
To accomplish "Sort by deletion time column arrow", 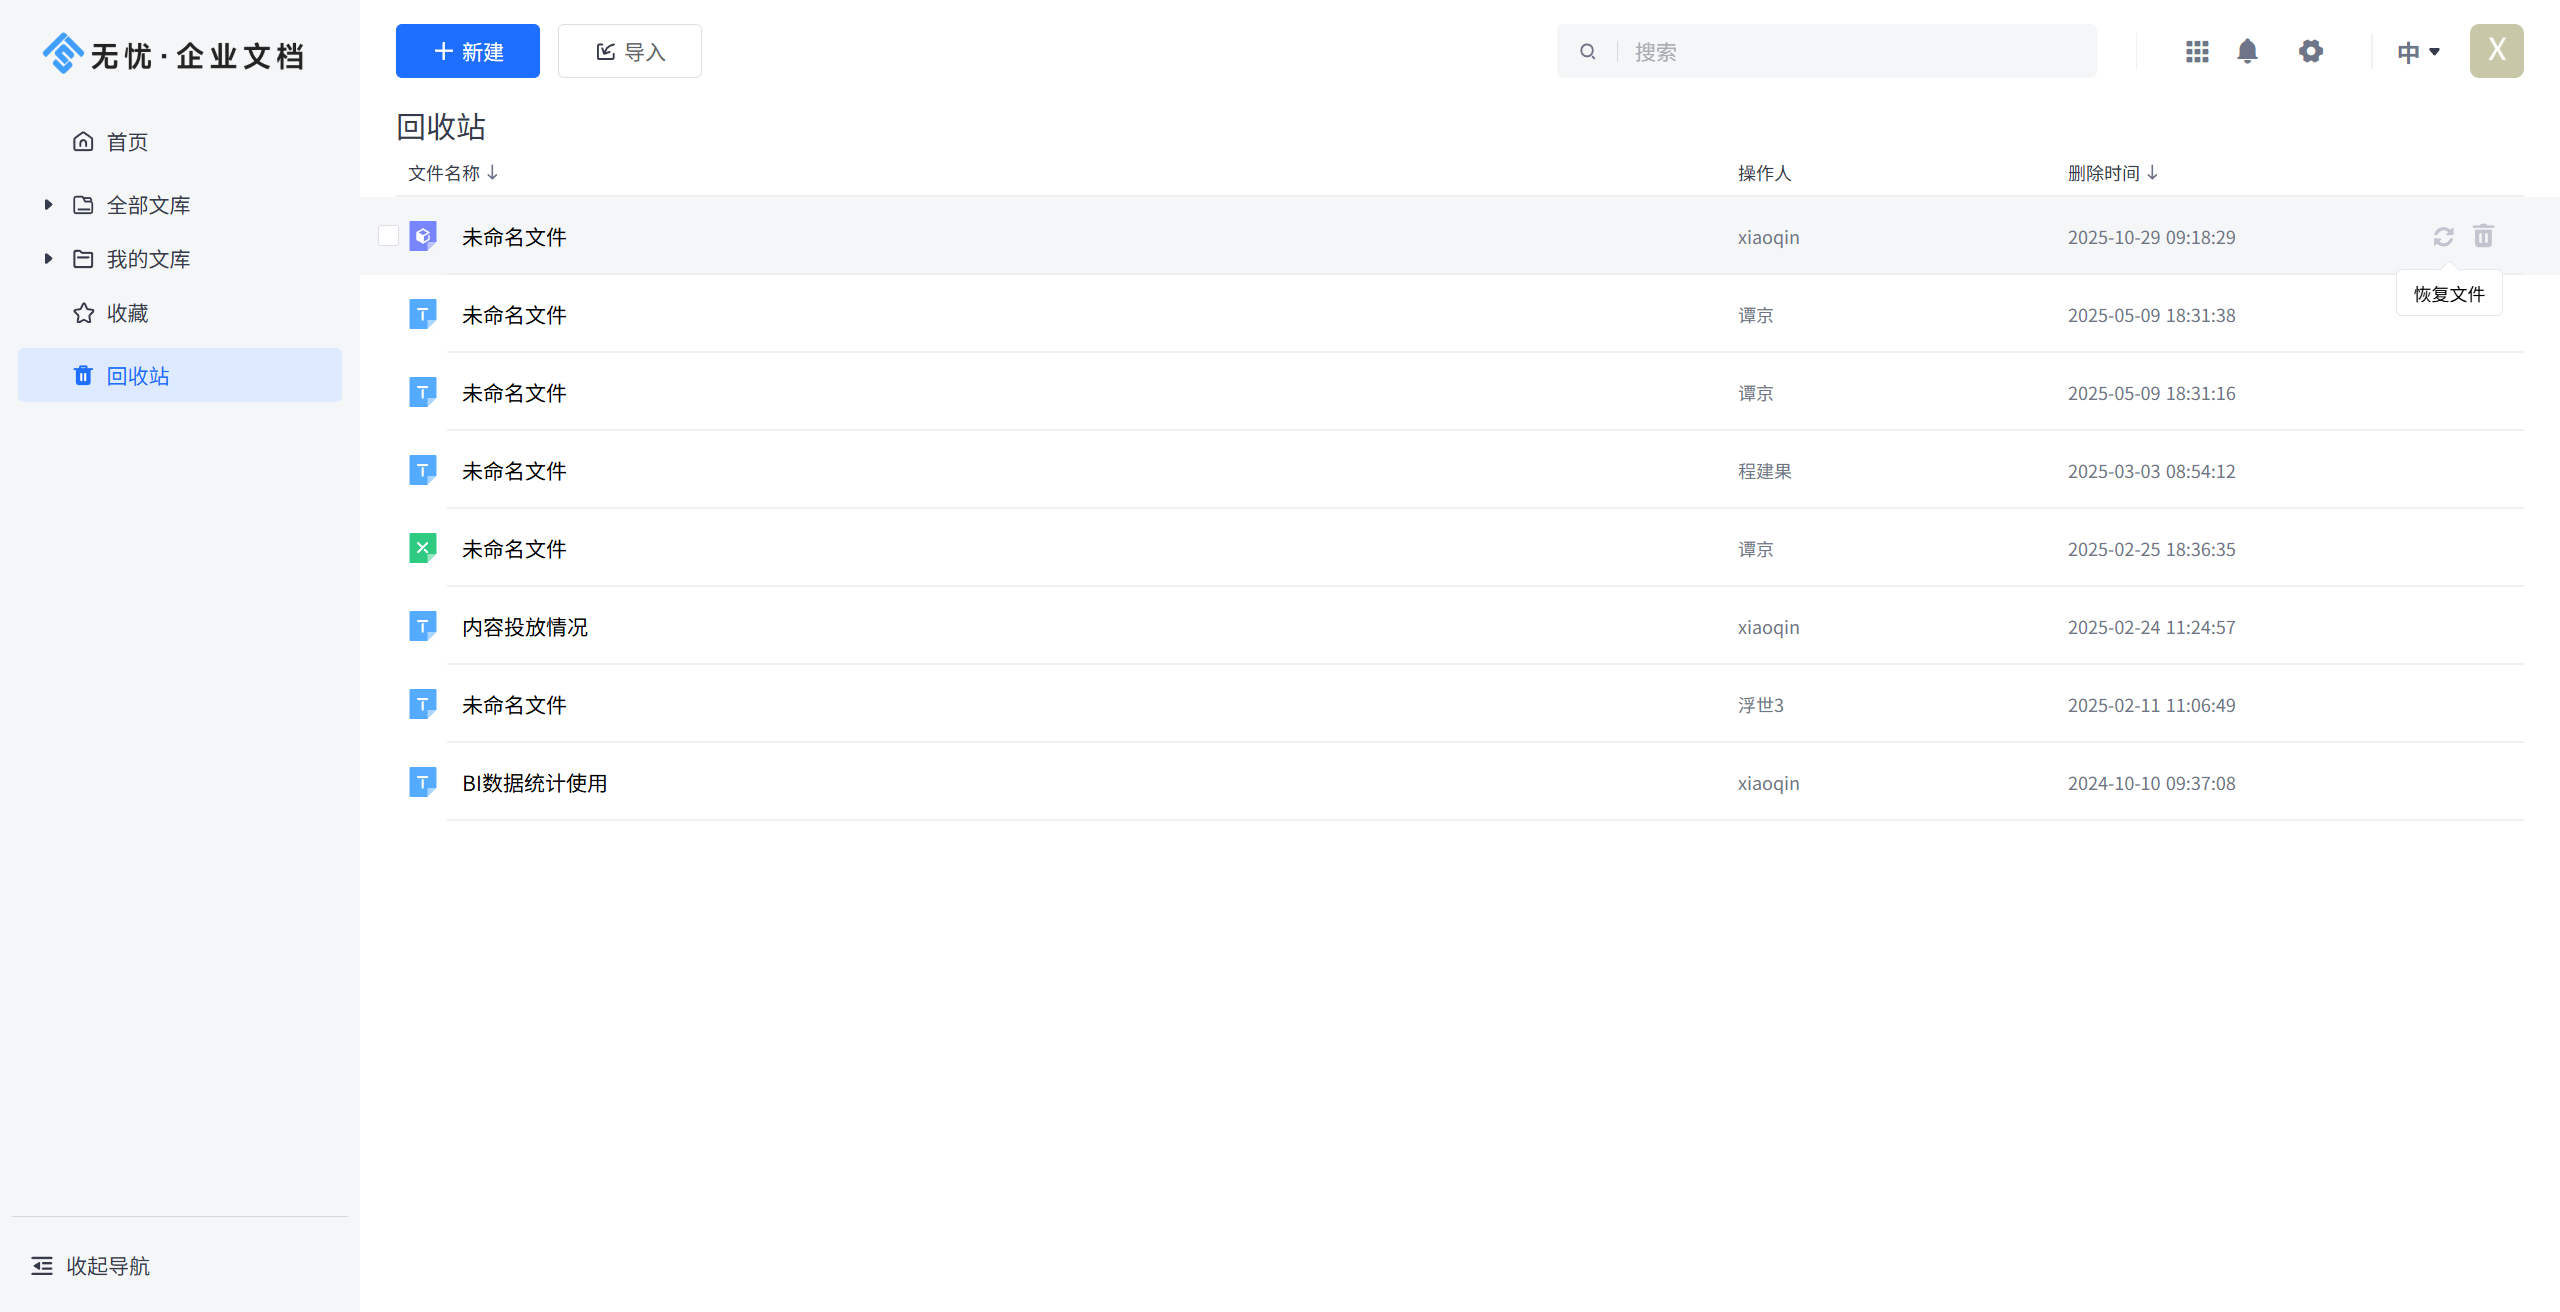I will coord(2153,173).
